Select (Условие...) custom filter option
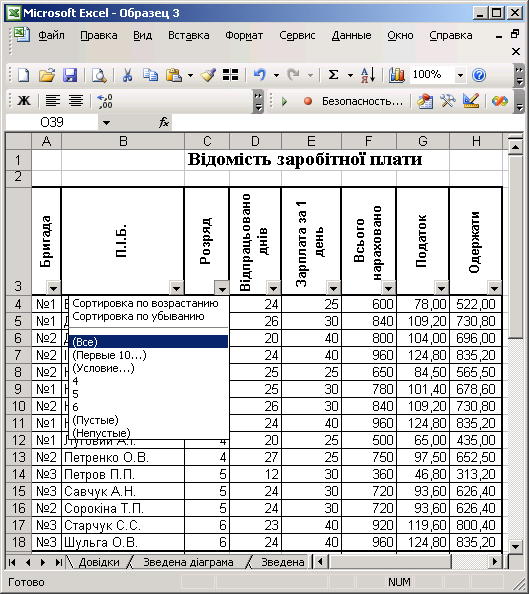 149,368
